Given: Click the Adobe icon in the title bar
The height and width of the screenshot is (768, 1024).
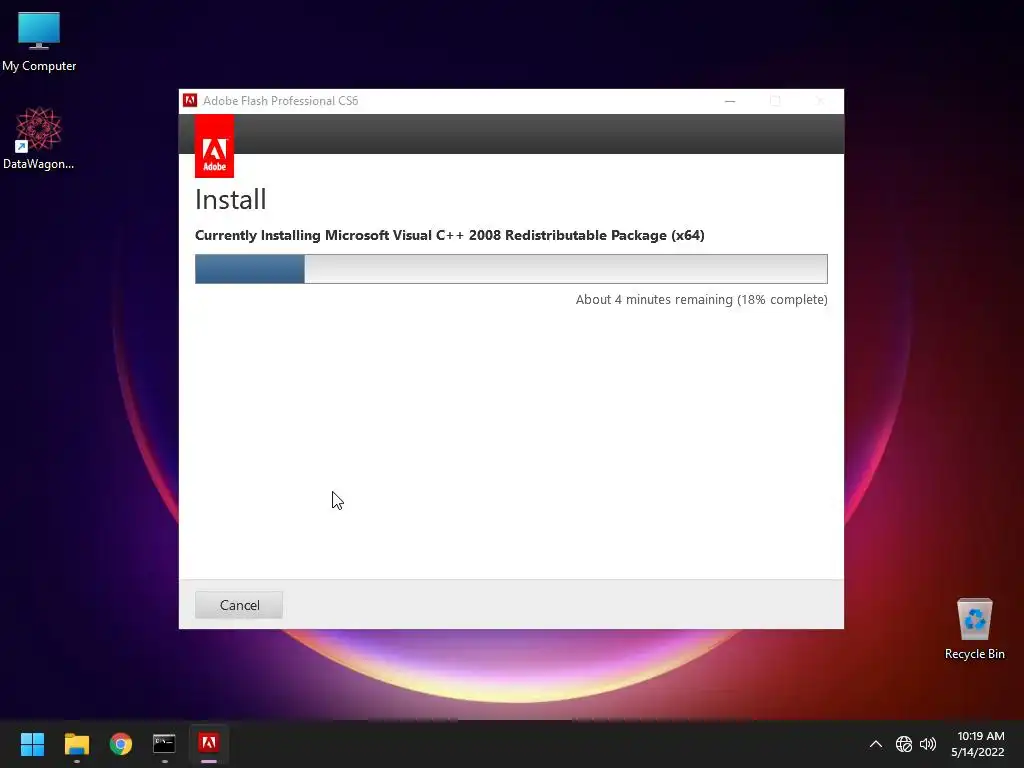Looking at the screenshot, I should tap(190, 101).
